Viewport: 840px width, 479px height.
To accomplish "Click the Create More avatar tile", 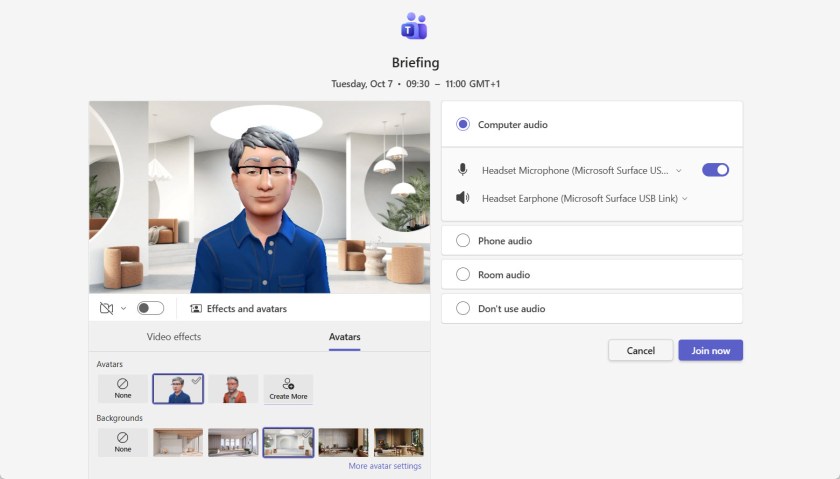I will (x=288, y=388).
